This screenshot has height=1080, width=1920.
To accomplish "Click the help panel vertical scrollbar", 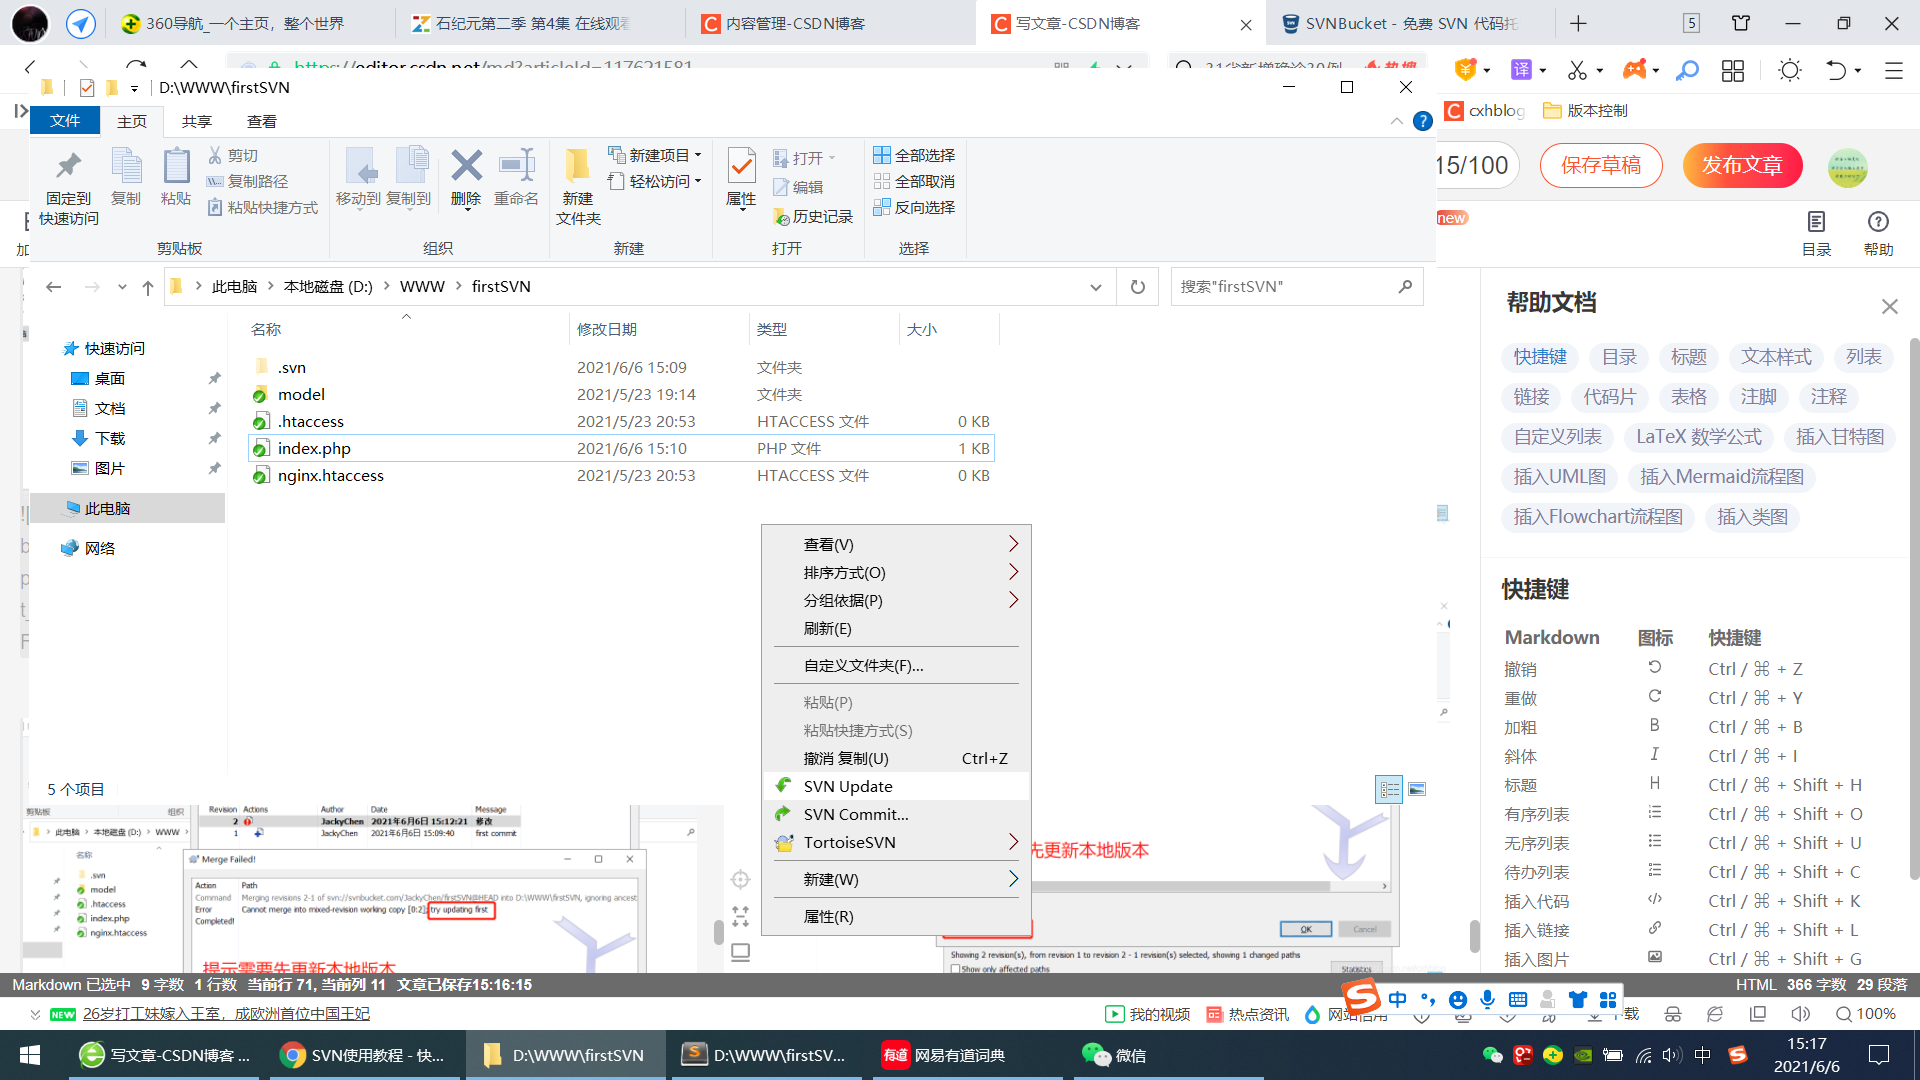I will pyautogui.click(x=1914, y=610).
